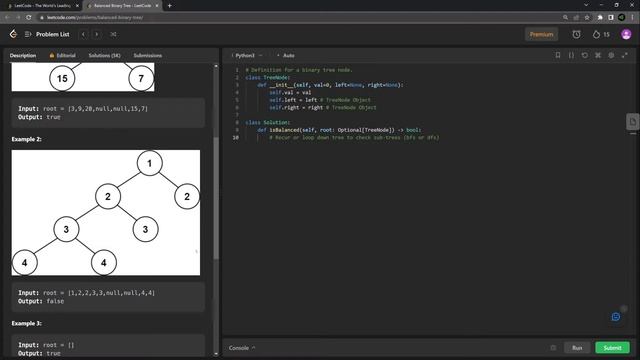Switch to the Editorial tab
This screenshot has height=360, width=640.
pos(62,56)
